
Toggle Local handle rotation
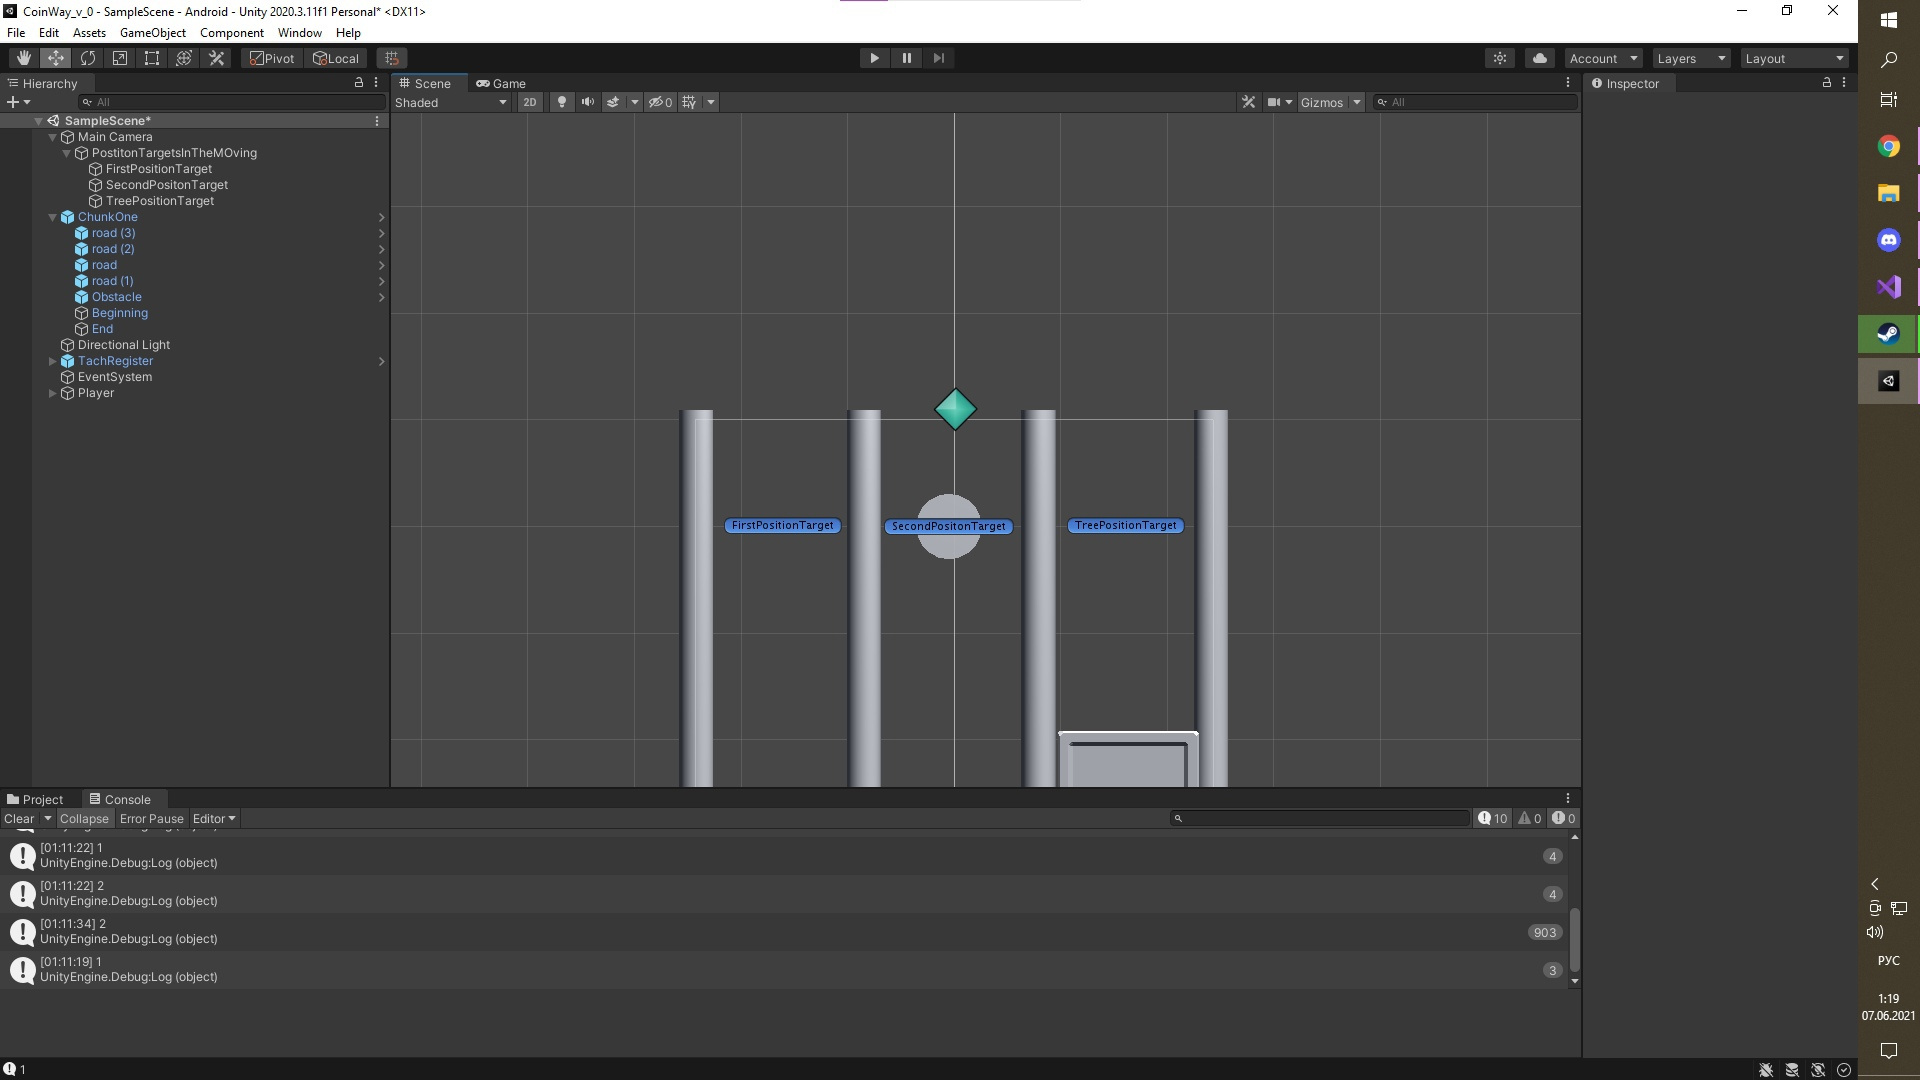tap(335, 58)
